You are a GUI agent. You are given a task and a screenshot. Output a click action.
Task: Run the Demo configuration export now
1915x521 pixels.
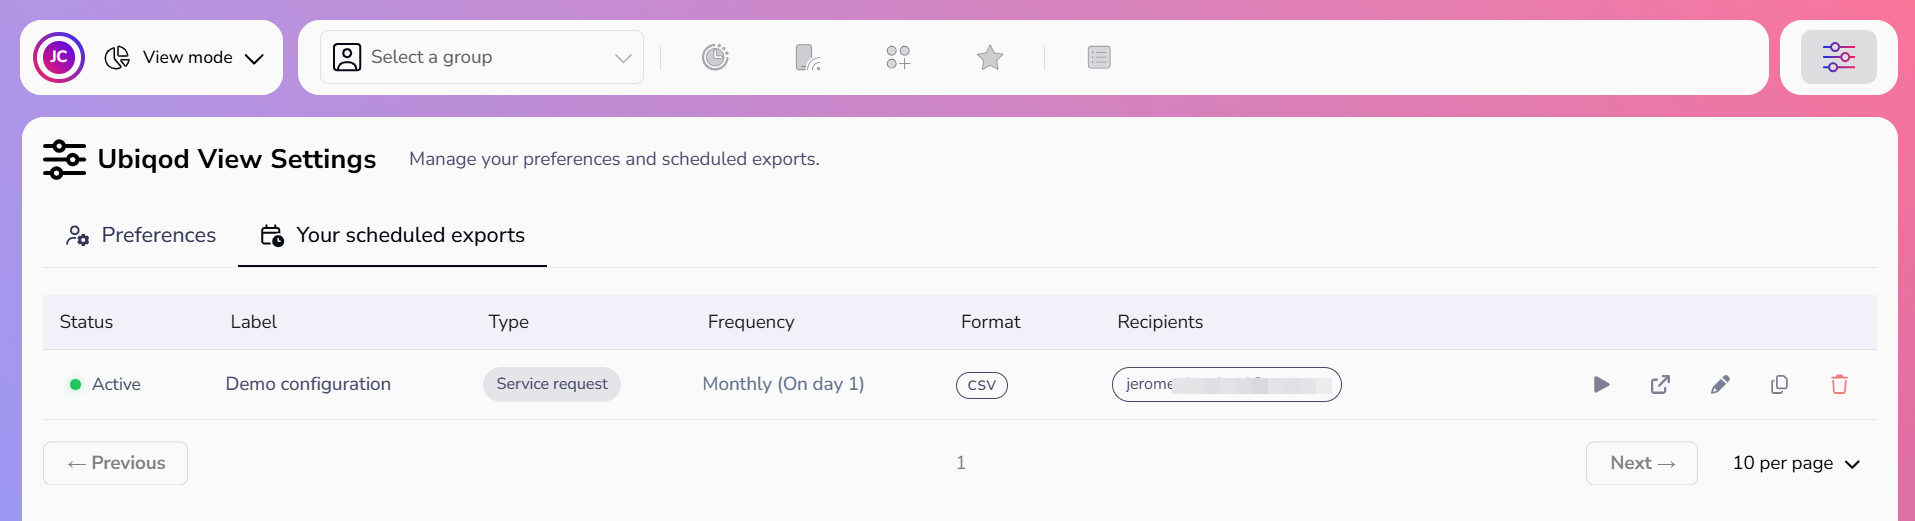pos(1601,384)
